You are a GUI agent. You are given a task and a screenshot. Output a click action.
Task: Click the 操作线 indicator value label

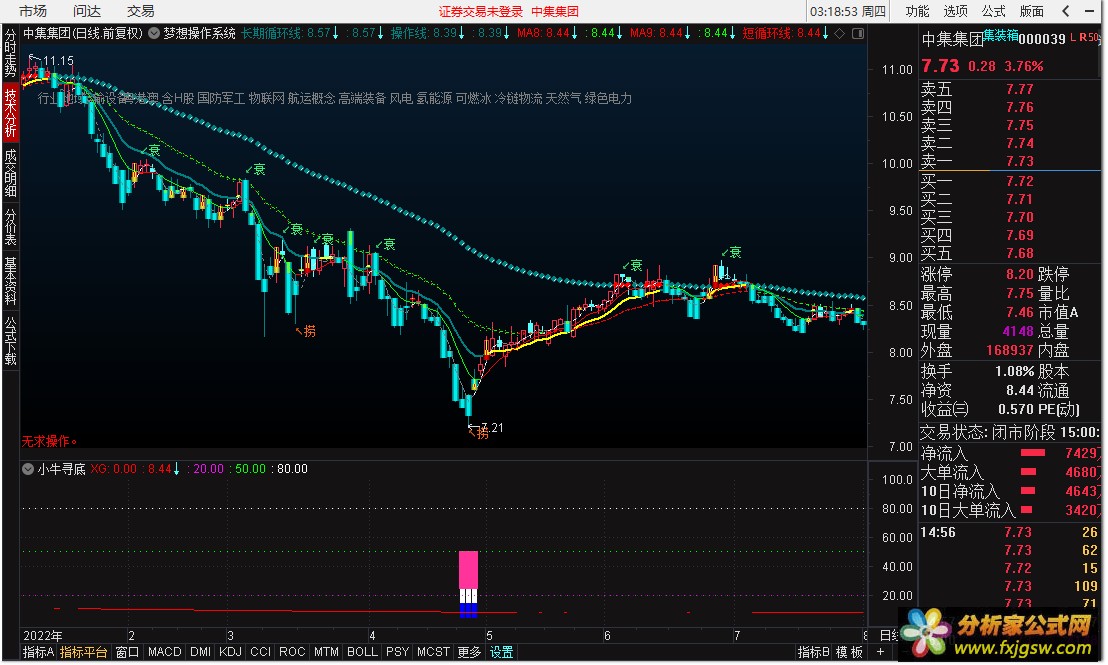tap(428, 33)
